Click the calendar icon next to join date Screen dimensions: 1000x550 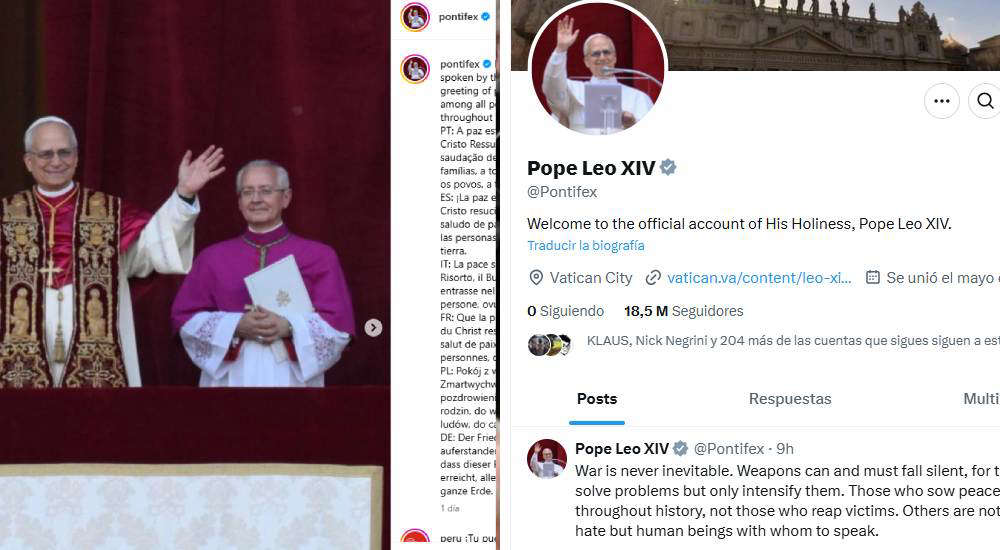click(x=872, y=277)
